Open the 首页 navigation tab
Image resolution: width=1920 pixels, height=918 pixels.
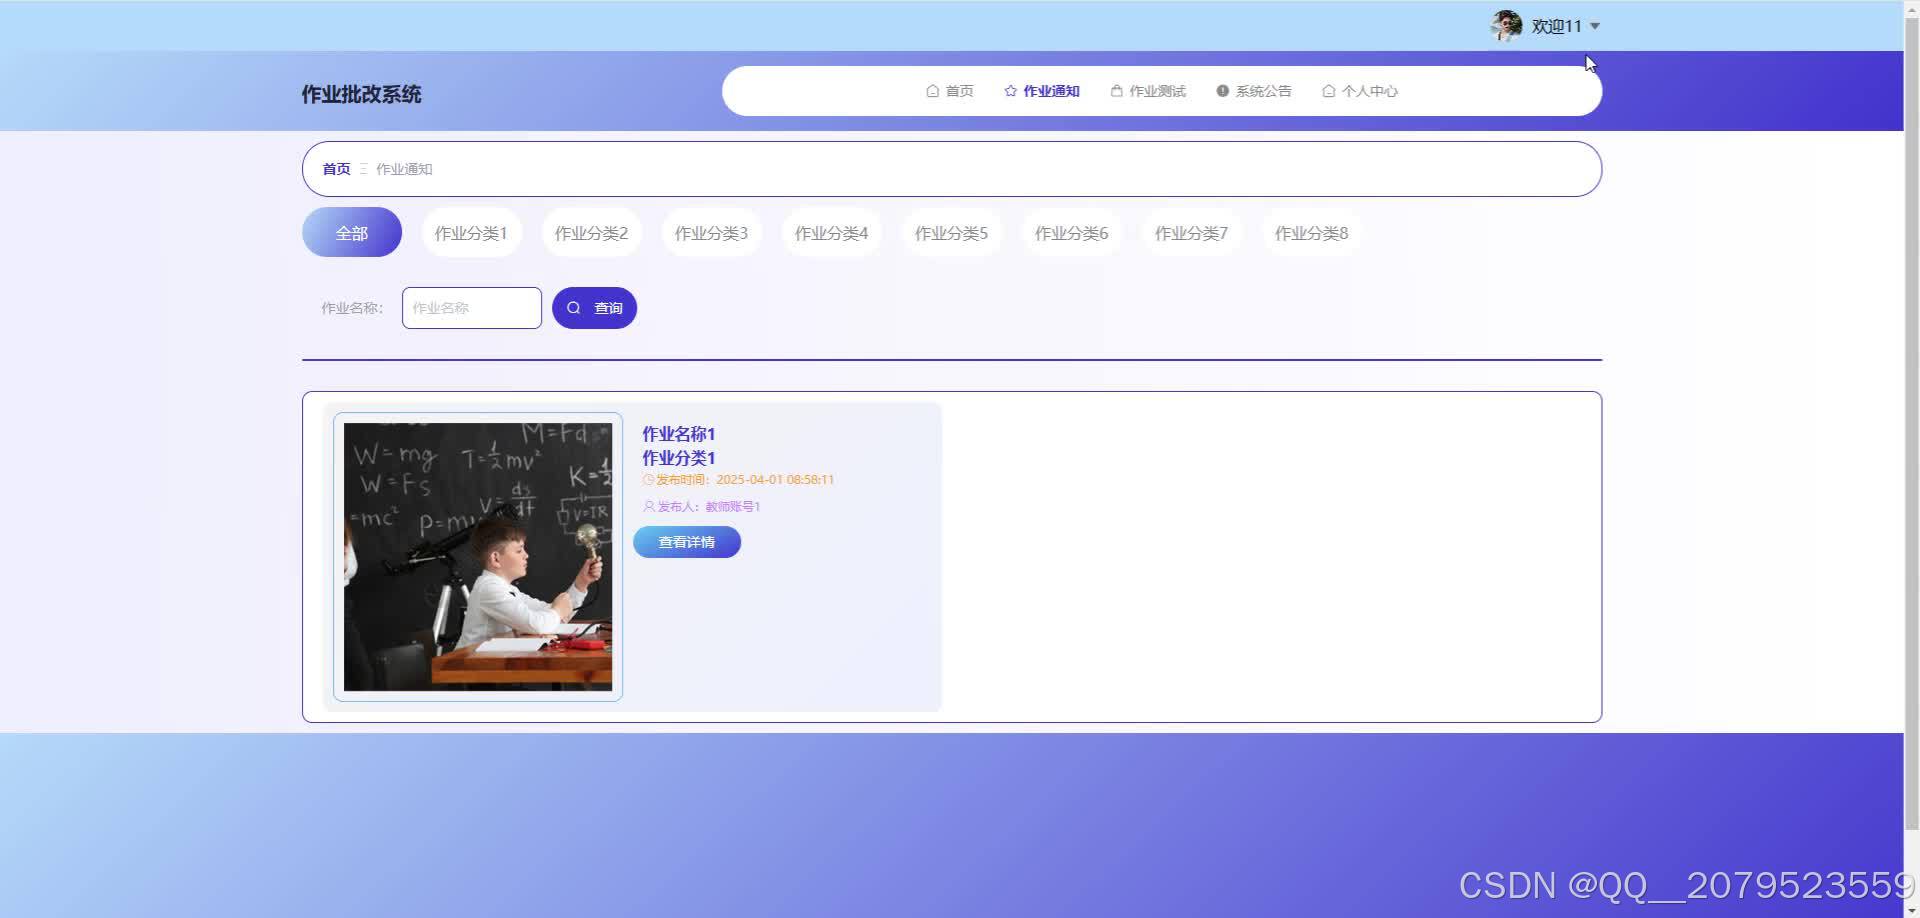[x=949, y=91]
